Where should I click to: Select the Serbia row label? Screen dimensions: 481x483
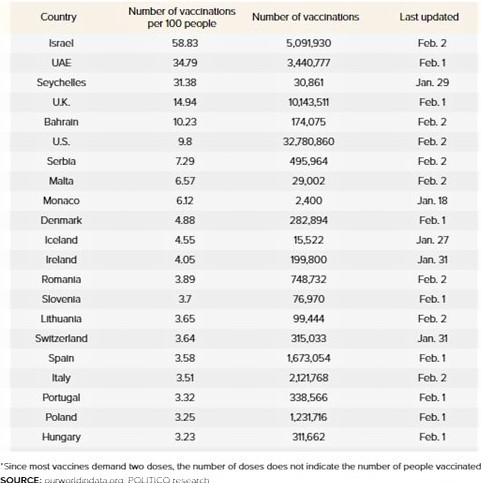pyautogui.click(x=61, y=161)
